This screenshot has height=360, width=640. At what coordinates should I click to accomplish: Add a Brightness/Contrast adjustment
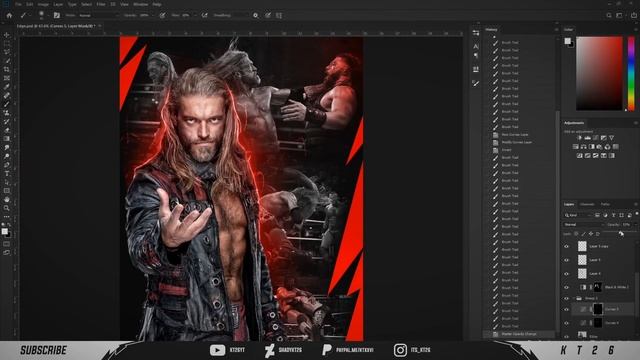tap(579, 138)
